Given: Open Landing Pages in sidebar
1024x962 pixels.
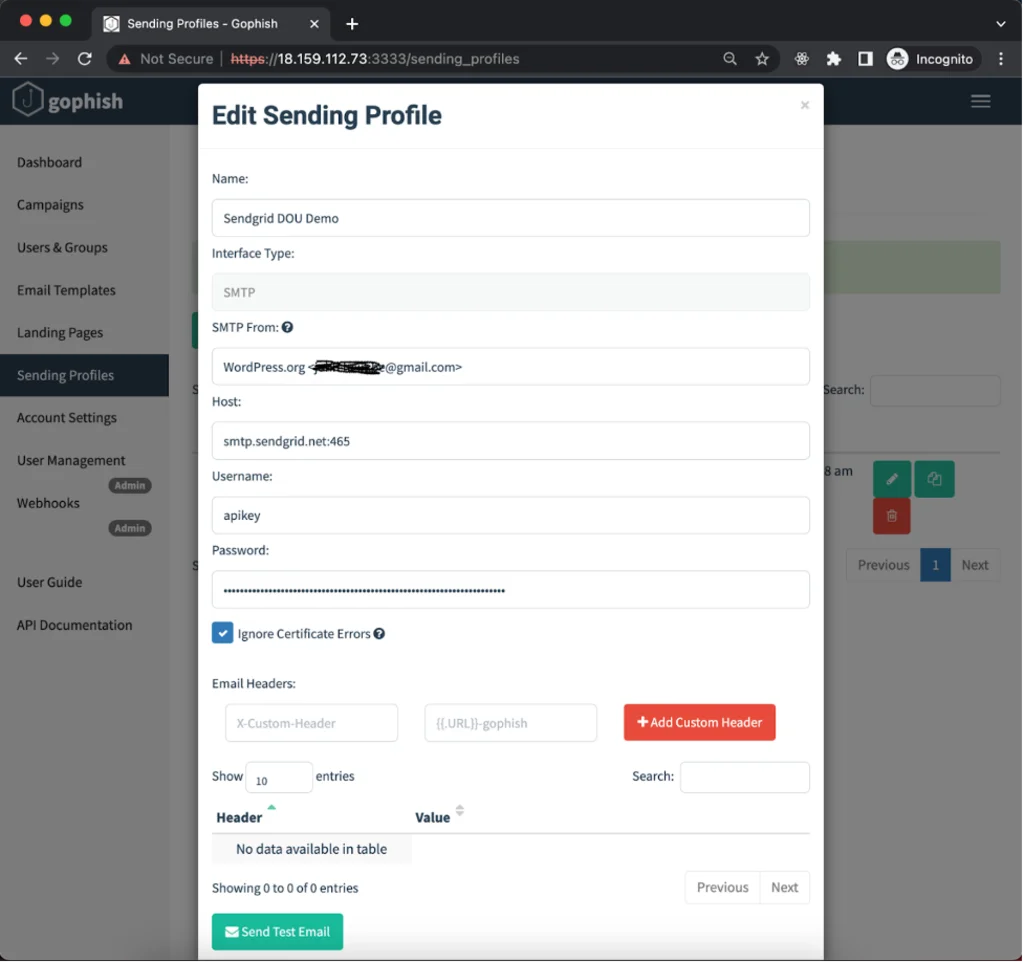Looking at the screenshot, I should (x=60, y=332).
